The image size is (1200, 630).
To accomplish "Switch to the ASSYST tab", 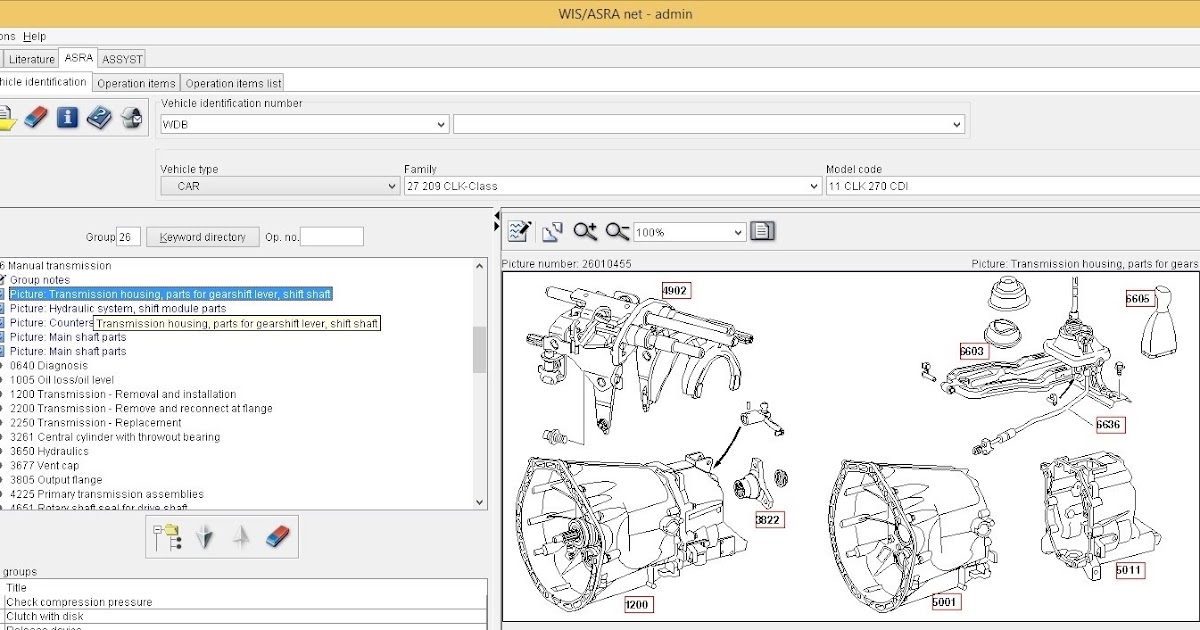I will 123,59.
